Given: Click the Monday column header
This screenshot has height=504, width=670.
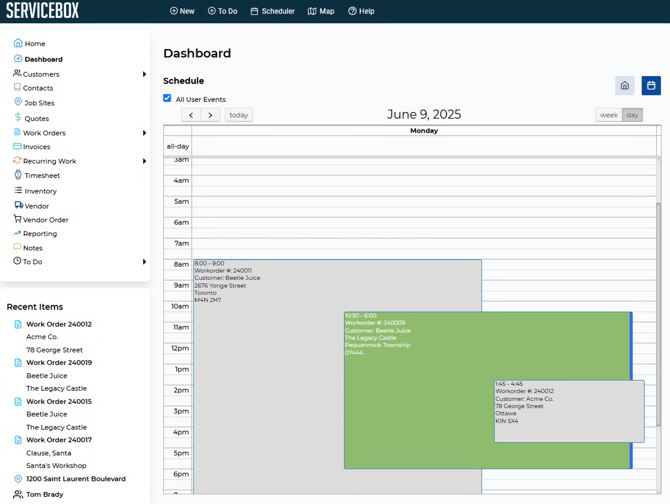Looking at the screenshot, I should tap(424, 131).
